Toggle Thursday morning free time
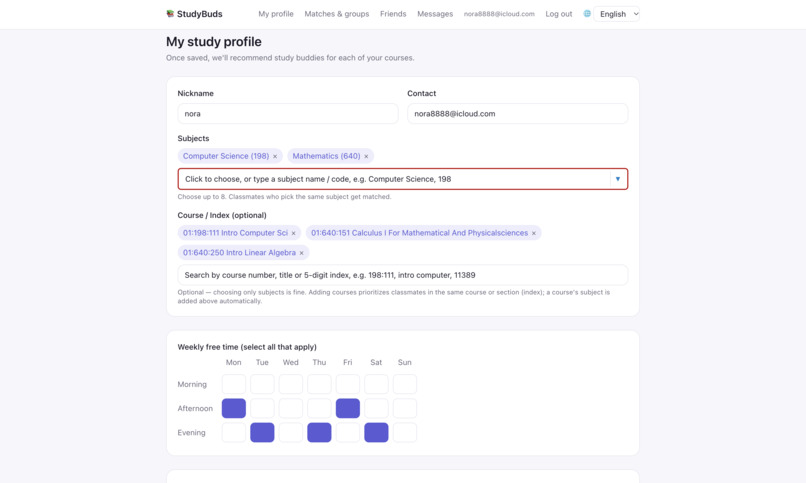The height and width of the screenshot is (483, 806). (x=319, y=384)
